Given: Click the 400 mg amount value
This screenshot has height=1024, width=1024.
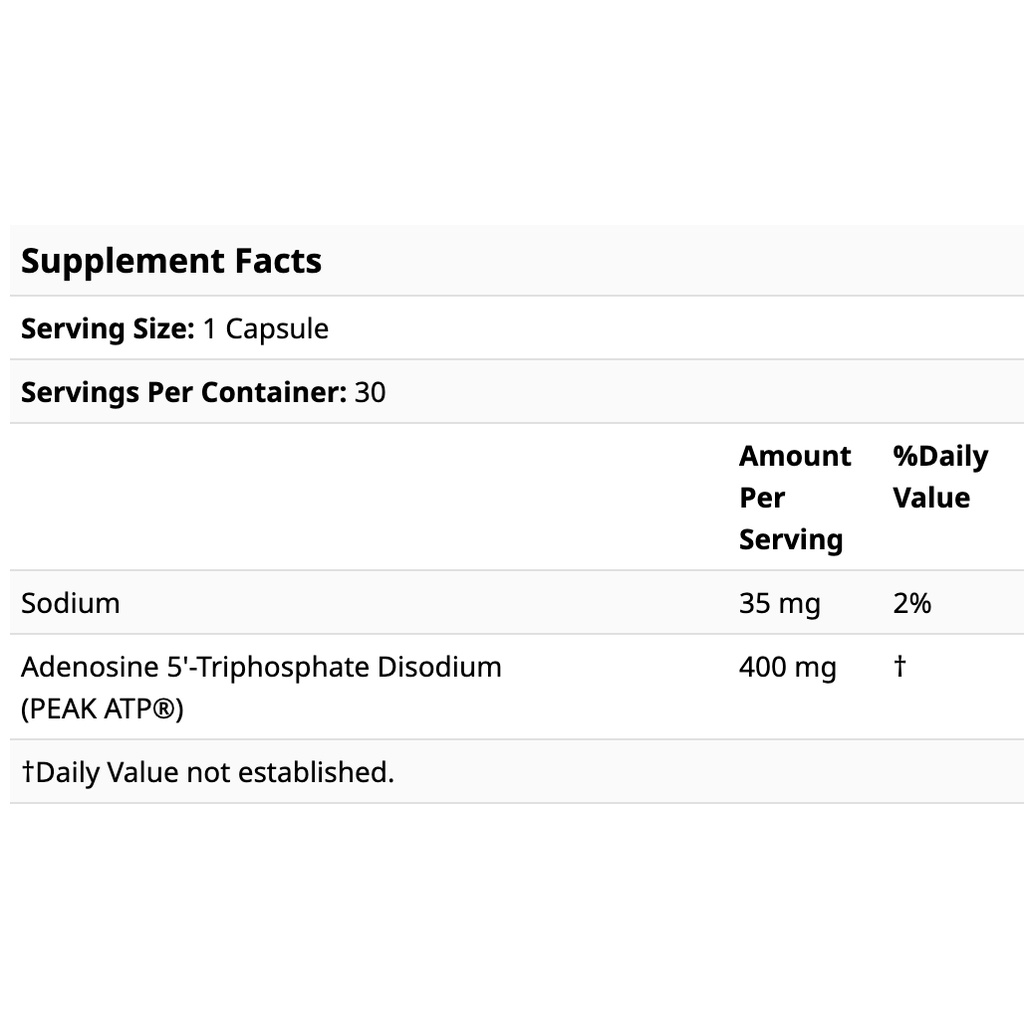Looking at the screenshot, I should click(x=787, y=667).
